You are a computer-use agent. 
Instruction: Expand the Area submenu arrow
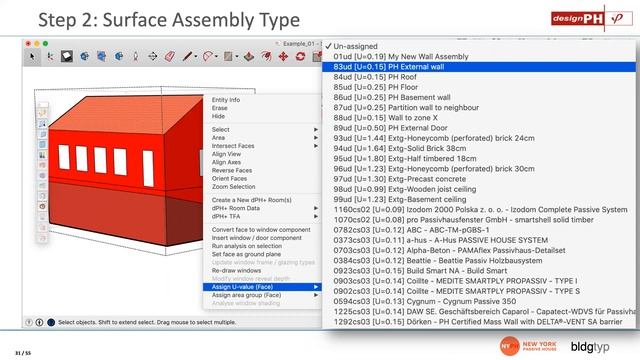click(316, 138)
